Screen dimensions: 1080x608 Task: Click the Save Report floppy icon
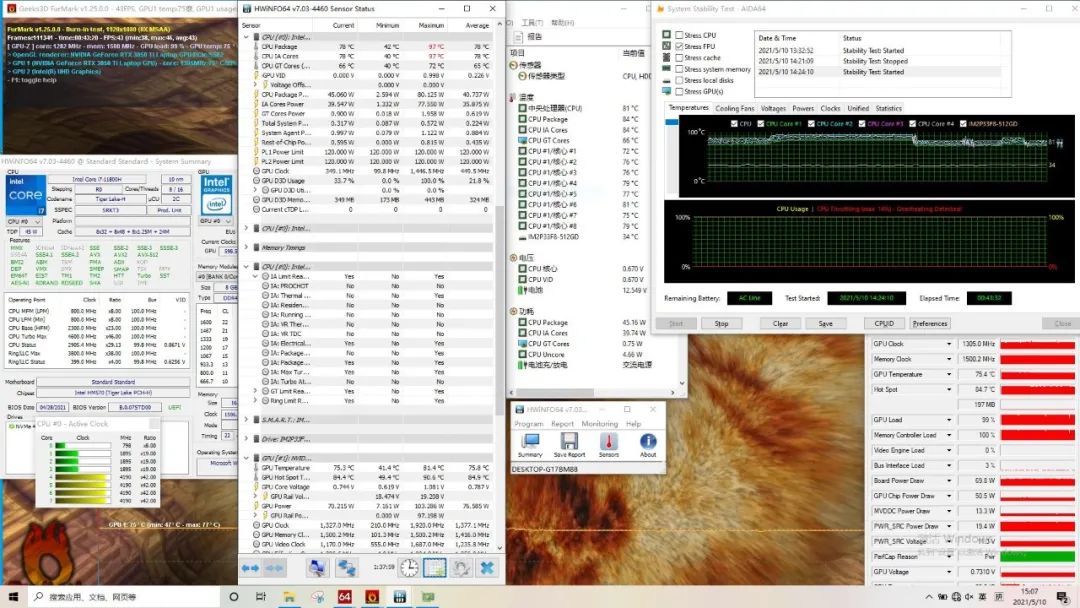569,442
